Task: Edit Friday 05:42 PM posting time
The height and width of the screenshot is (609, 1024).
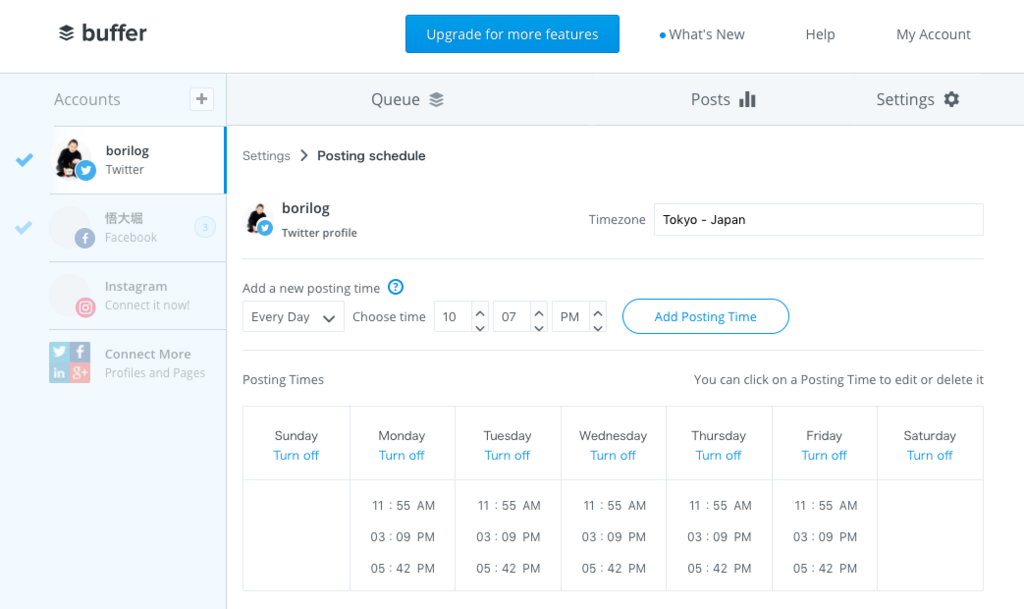Action: [825, 568]
